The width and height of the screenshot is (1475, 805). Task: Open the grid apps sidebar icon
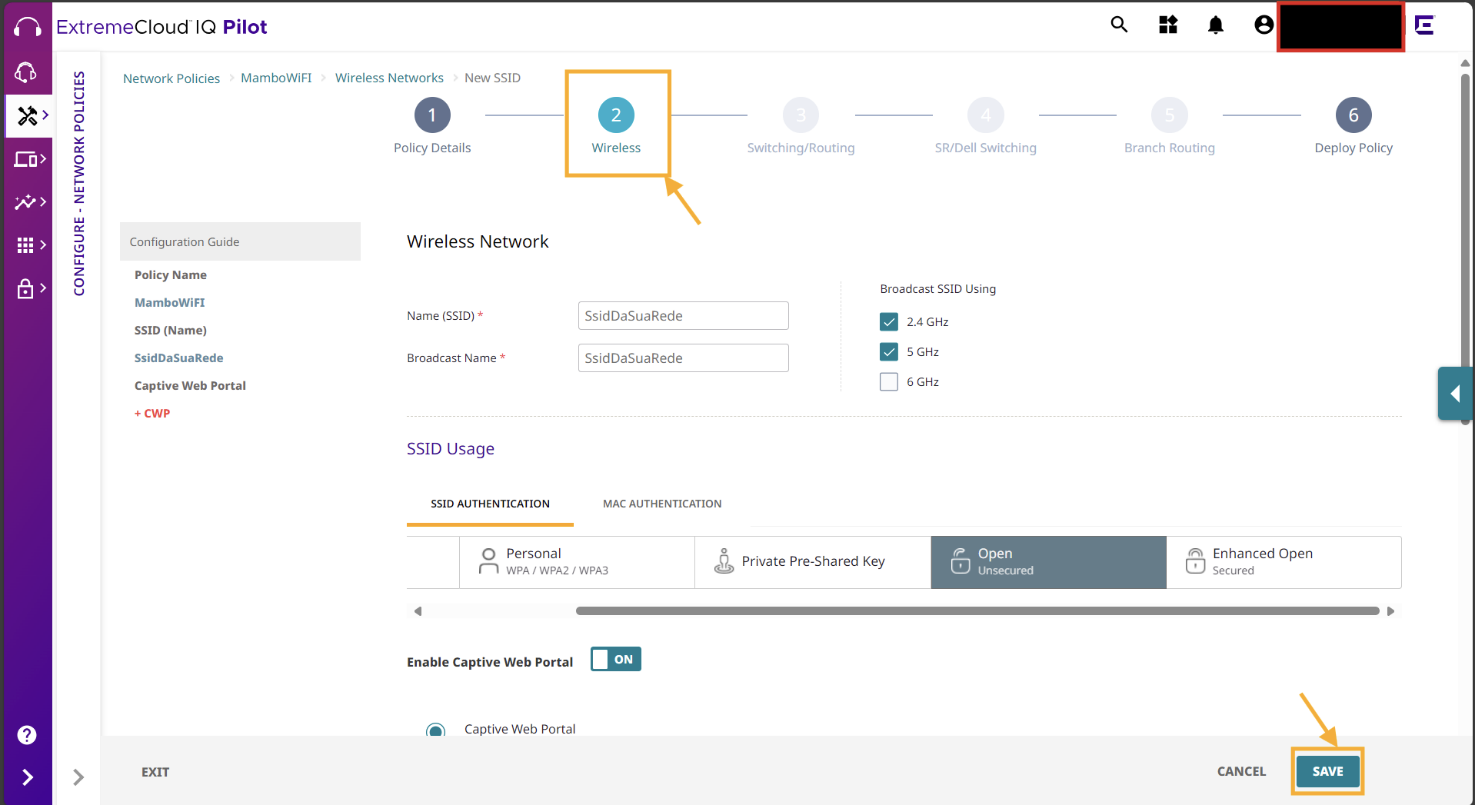pyautogui.click(x=28, y=245)
